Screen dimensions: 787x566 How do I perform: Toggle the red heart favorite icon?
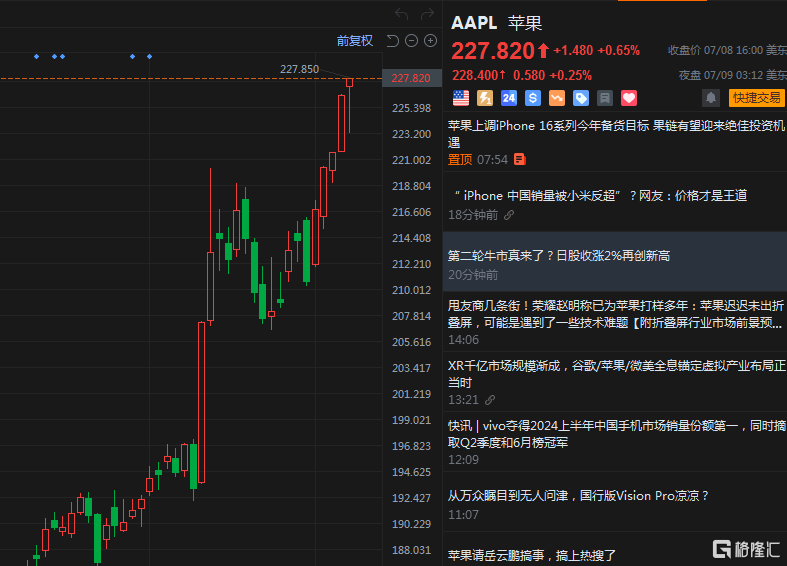[x=629, y=98]
